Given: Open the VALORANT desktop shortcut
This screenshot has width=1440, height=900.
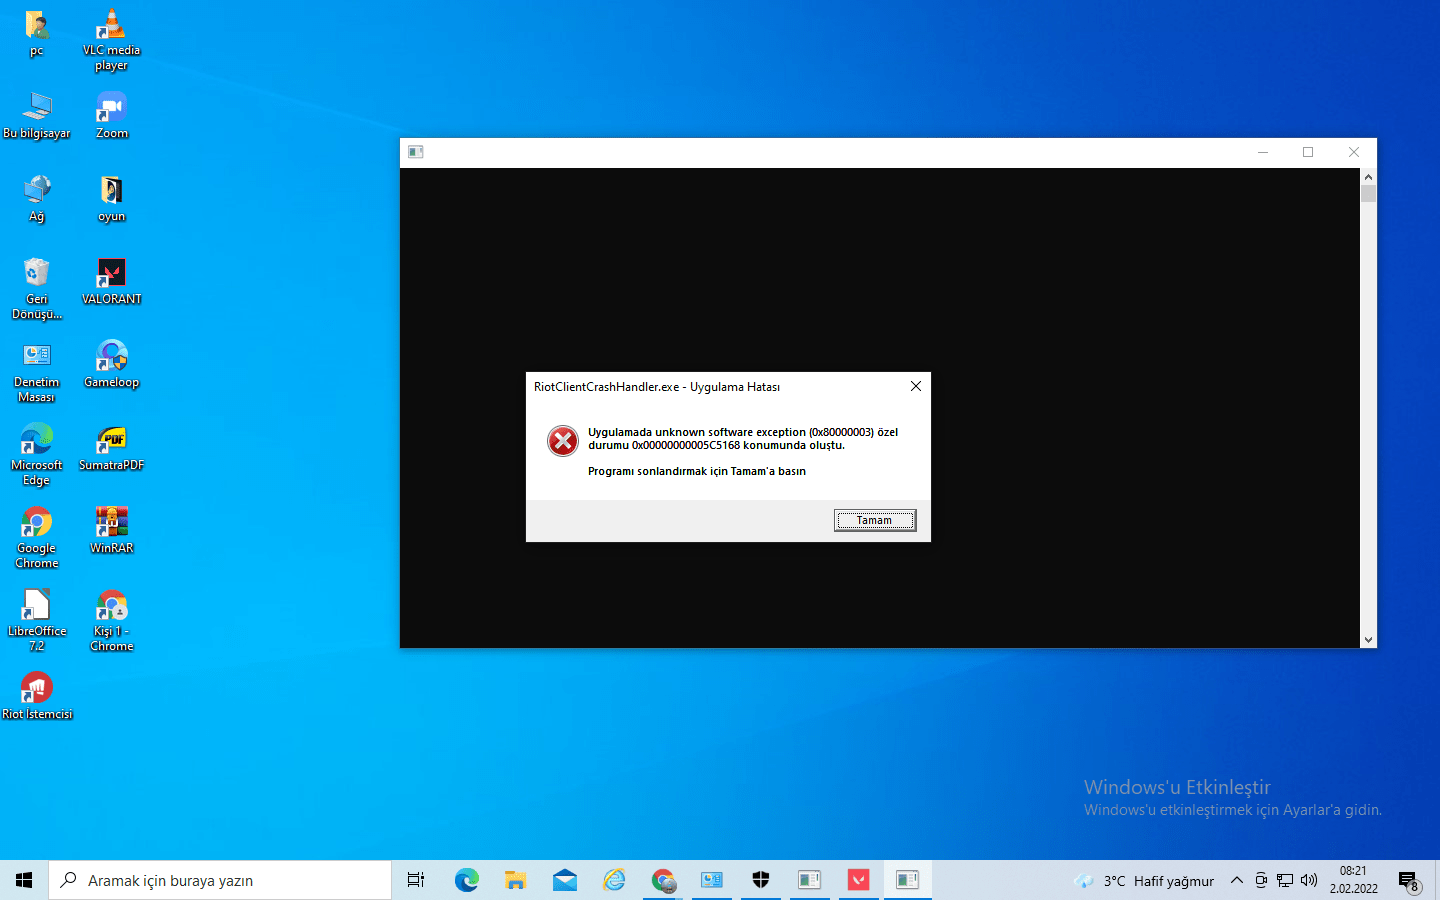Looking at the screenshot, I should 111,282.
